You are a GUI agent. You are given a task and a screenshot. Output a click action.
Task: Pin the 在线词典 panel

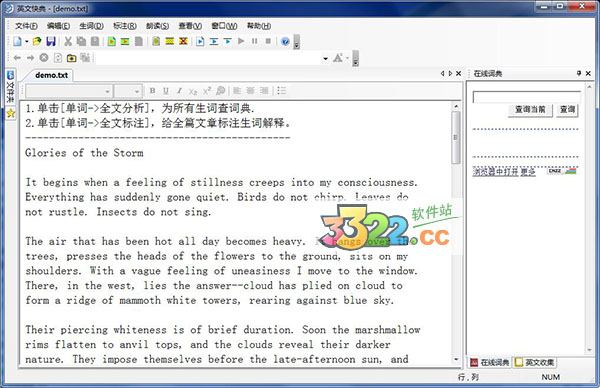(x=579, y=73)
